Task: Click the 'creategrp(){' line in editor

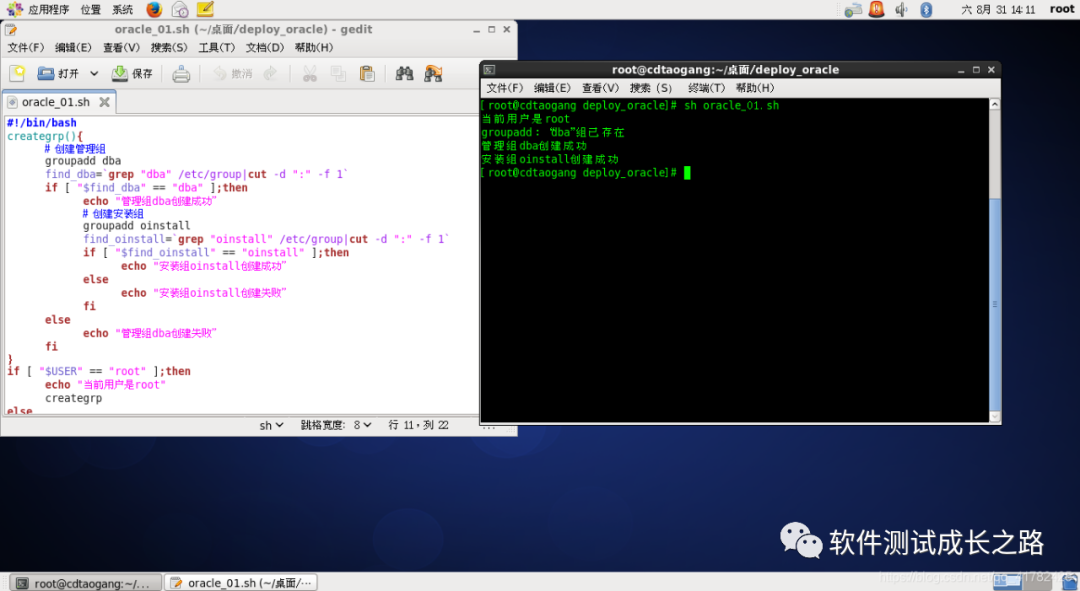Action: pos(45,136)
